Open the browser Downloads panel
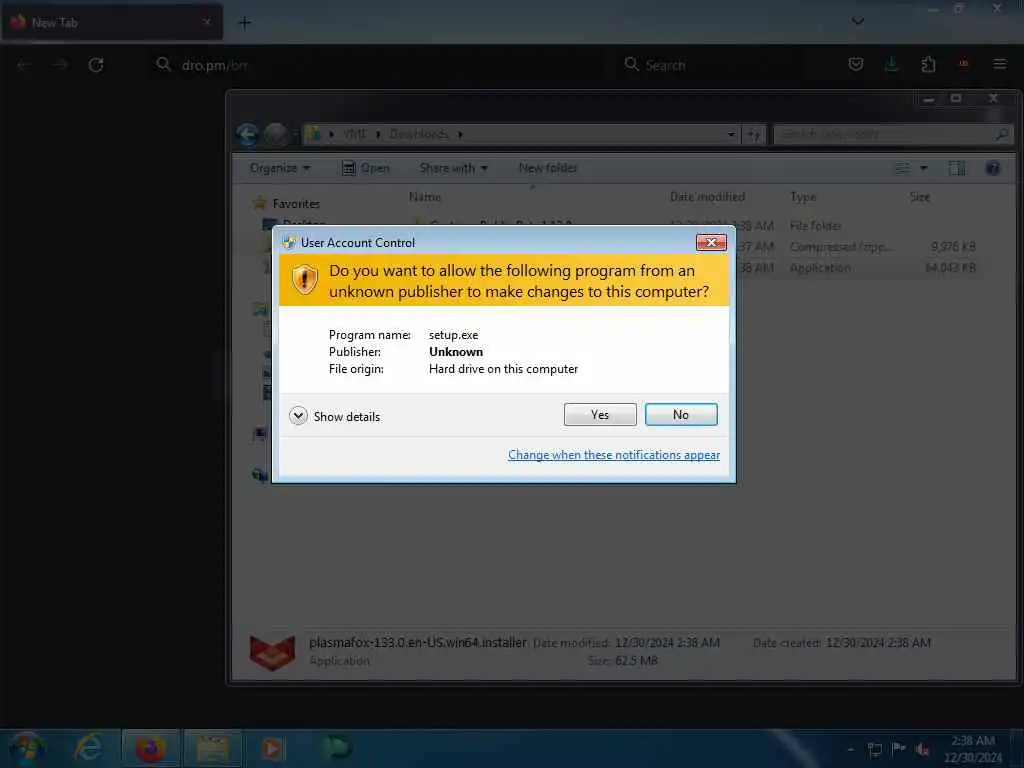 891,64
